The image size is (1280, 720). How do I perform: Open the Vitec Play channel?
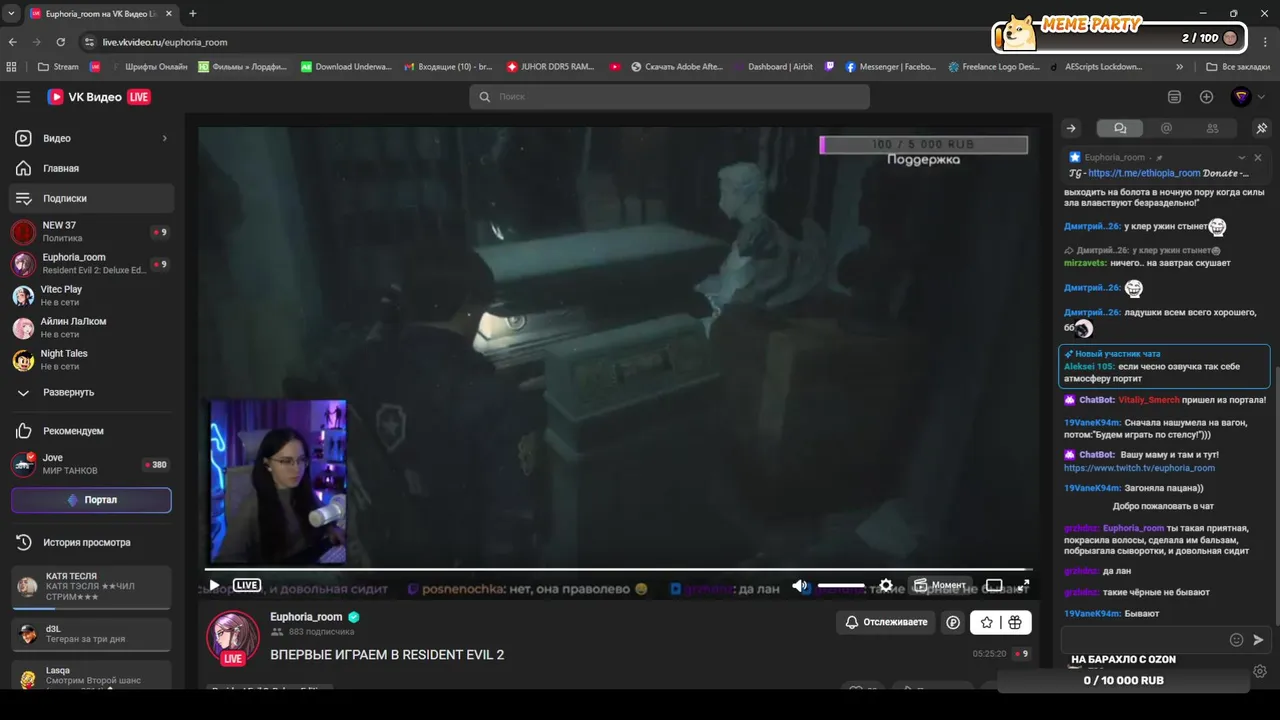[91, 296]
